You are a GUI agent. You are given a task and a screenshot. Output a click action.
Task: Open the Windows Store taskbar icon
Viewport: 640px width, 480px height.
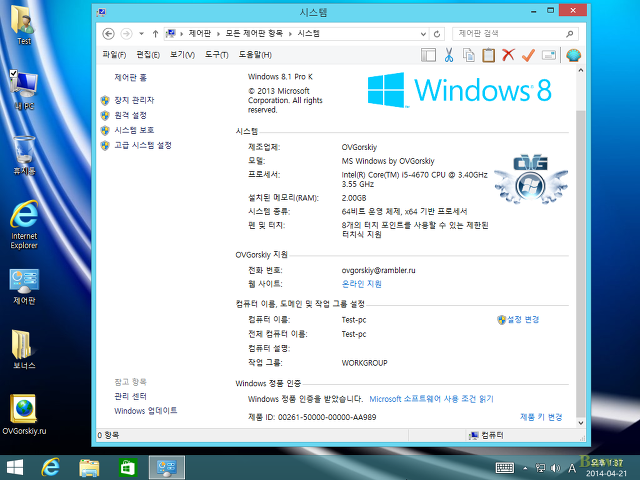pyautogui.click(x=128, y=468)
